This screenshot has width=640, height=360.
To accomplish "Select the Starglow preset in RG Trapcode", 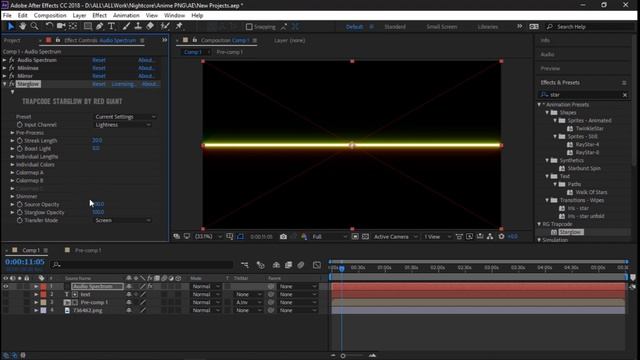I will click(x=571, y=232).
